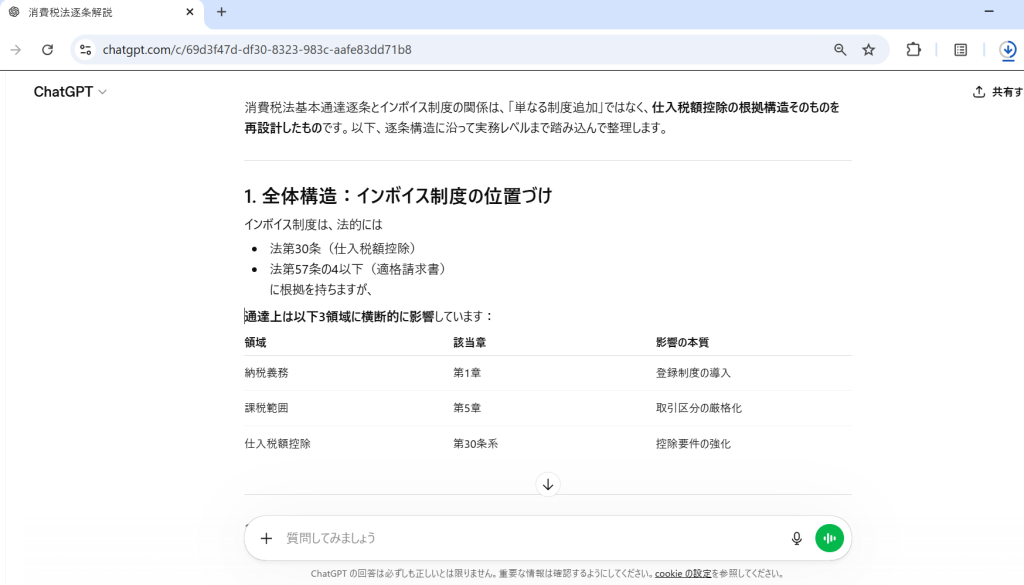
Task: Click the zoom magnifier icon in address bar
Action: click(840, 50)
